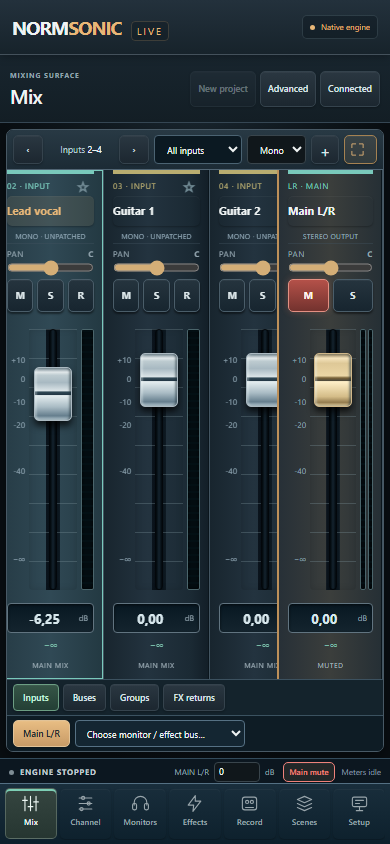
Task: Go to previous inputs page arrow
Action: [x=27, y=150]
